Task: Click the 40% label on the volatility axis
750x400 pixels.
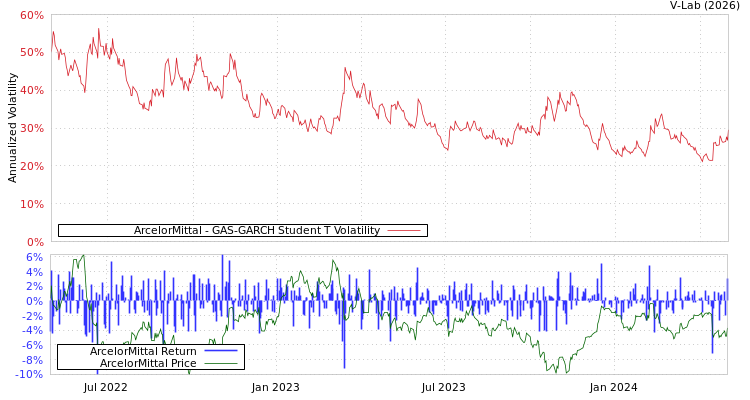Action: coord(31,90)
